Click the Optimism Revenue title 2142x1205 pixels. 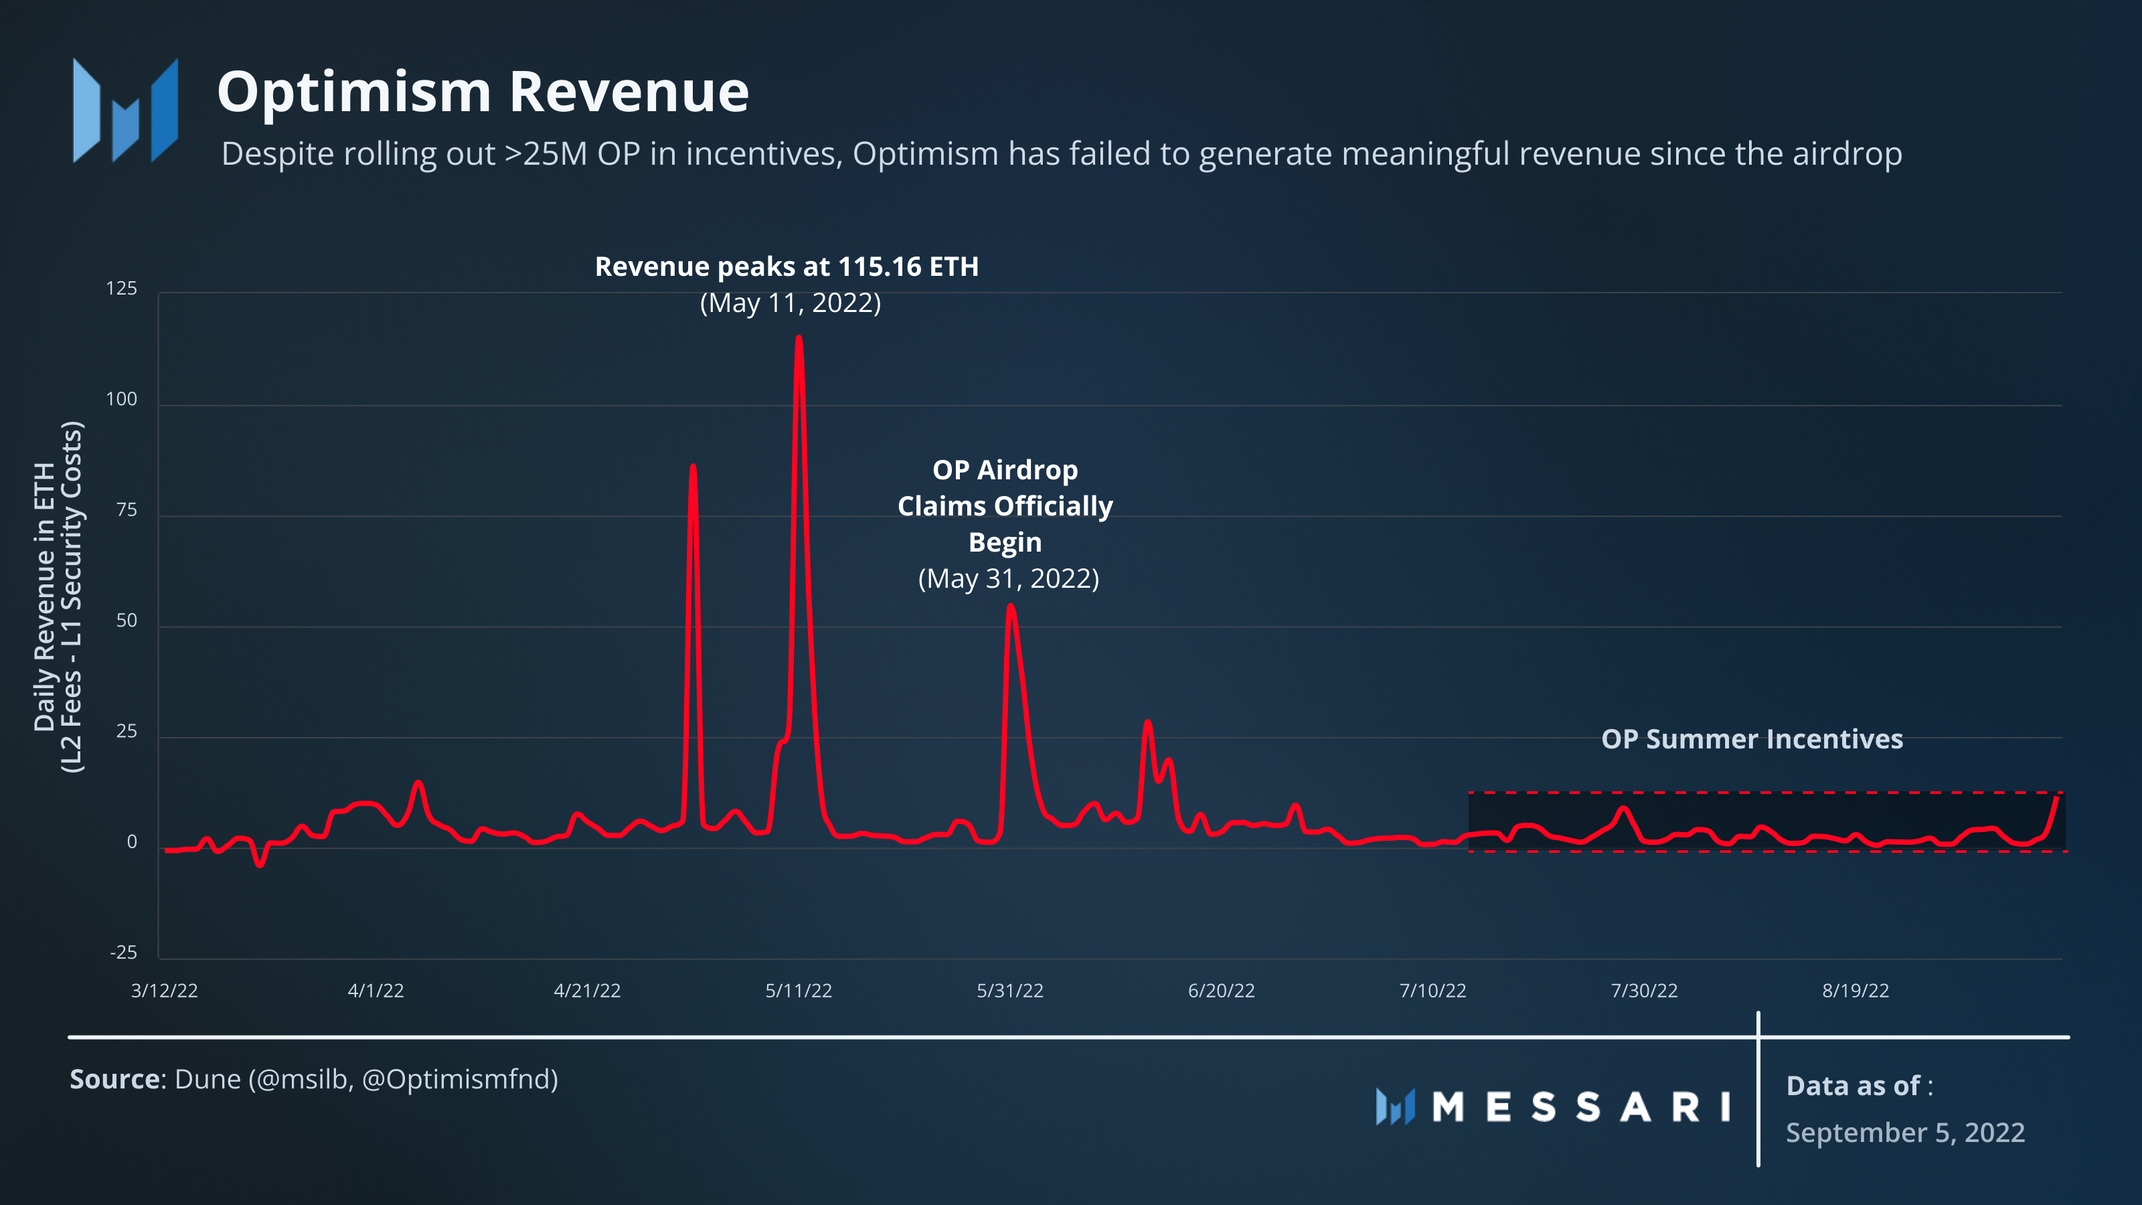(x=482, y=92)
